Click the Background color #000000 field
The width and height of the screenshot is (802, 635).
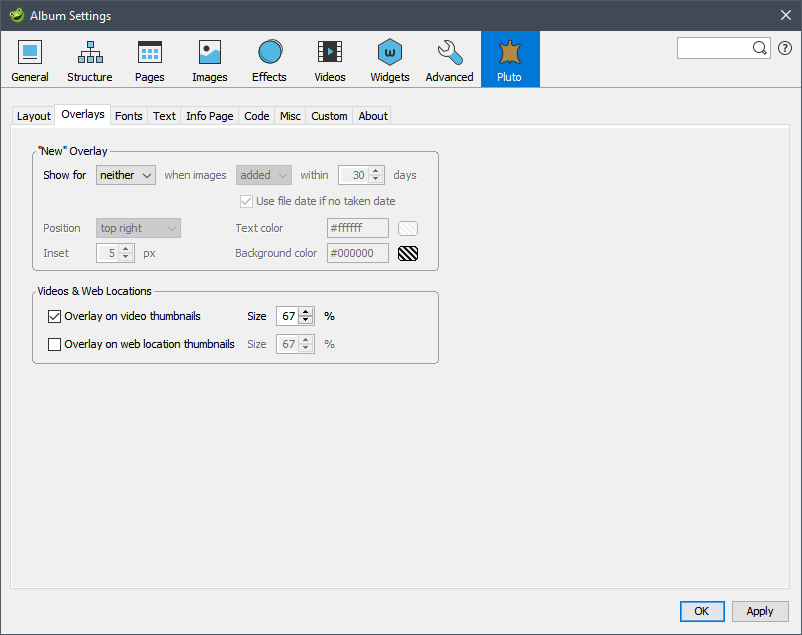click(x=358, y=253)
